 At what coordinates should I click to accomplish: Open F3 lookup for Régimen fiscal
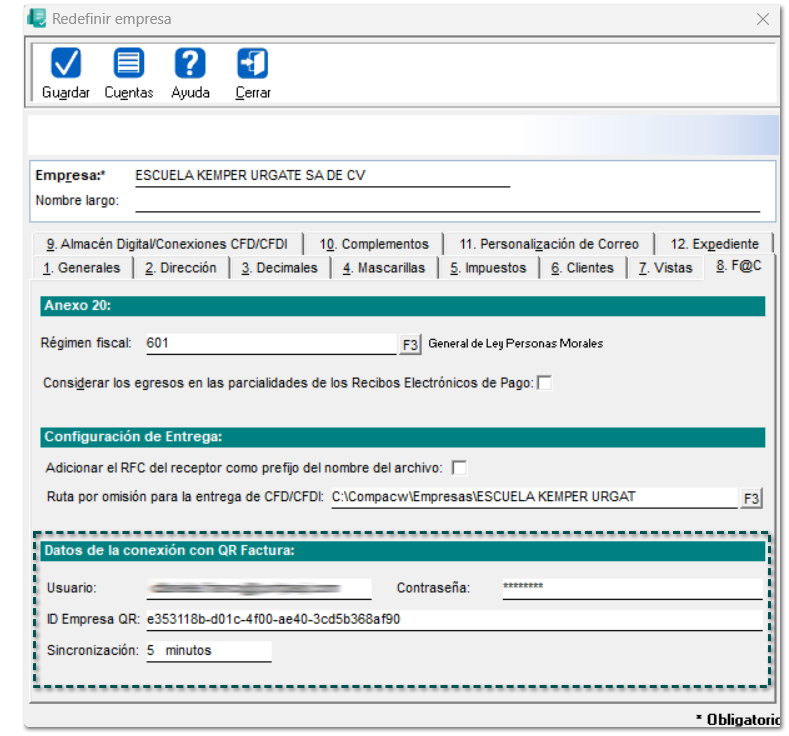(410, 344)
